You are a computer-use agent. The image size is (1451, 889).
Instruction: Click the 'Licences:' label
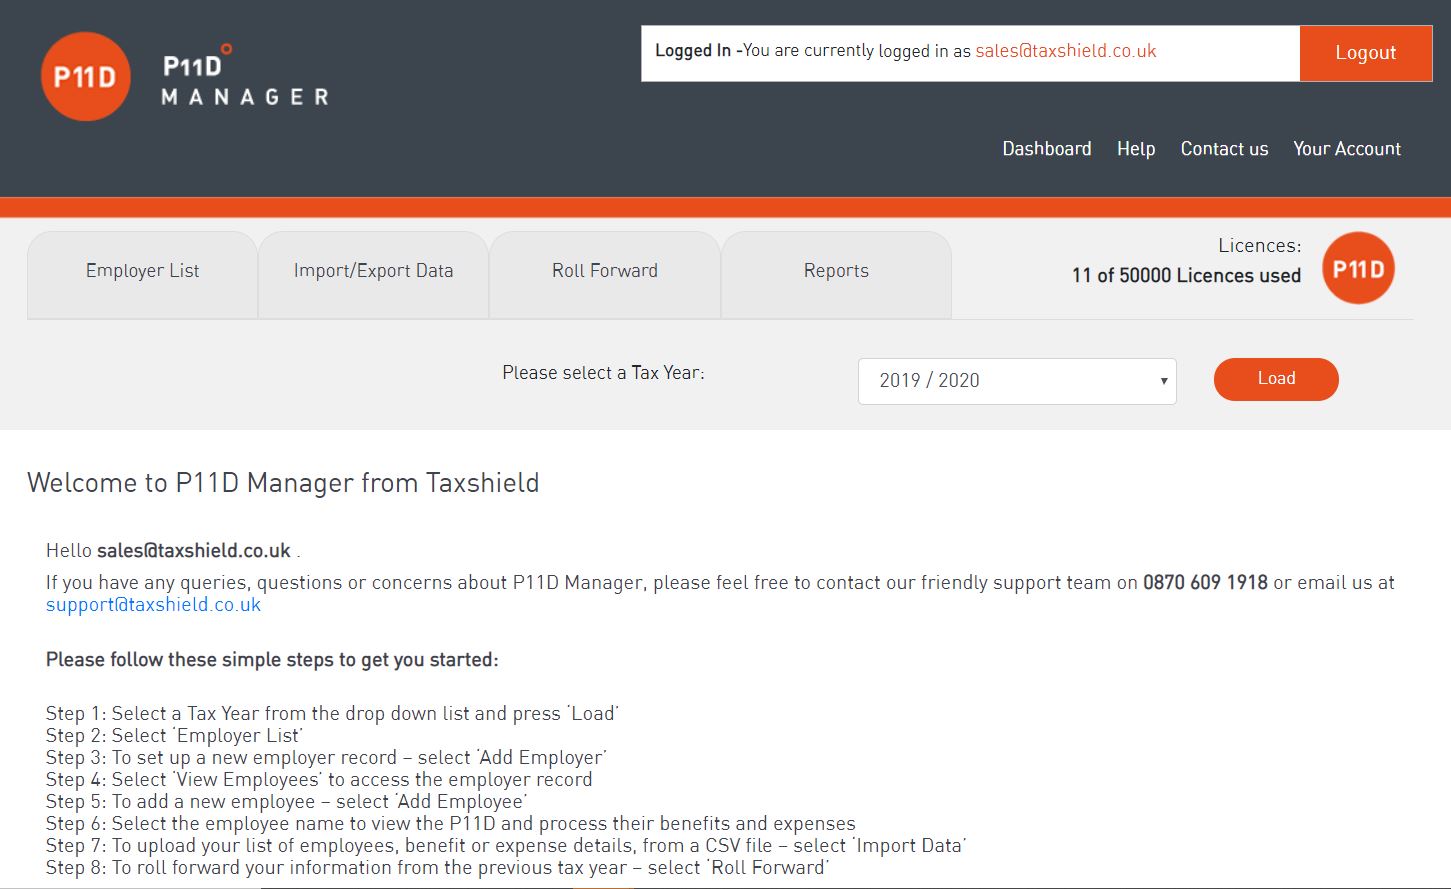click(x=1259, y=246)
